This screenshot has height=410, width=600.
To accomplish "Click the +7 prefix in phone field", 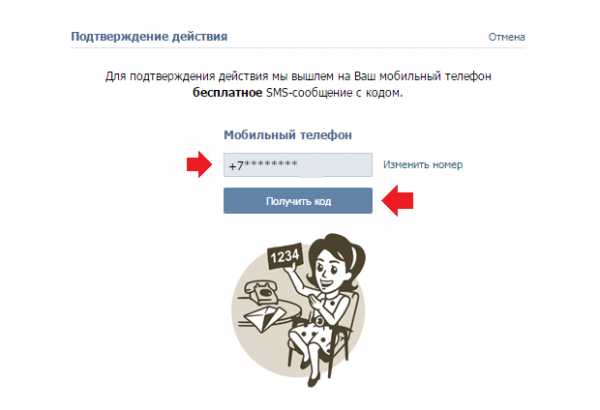I will (236, 166).
